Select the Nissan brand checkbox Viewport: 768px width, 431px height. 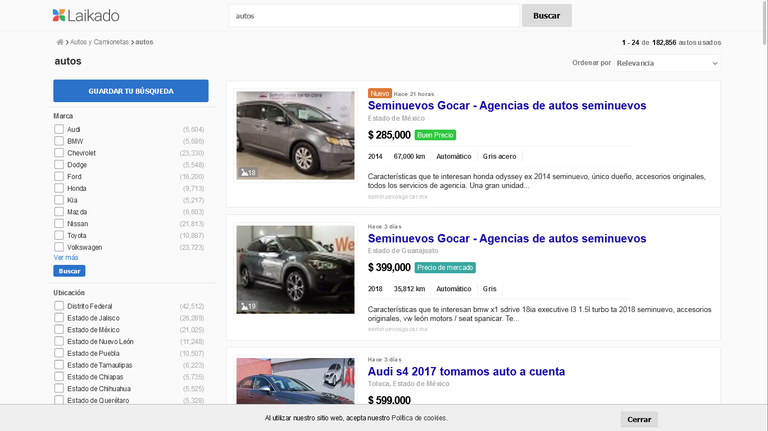[x=59, y=223]
